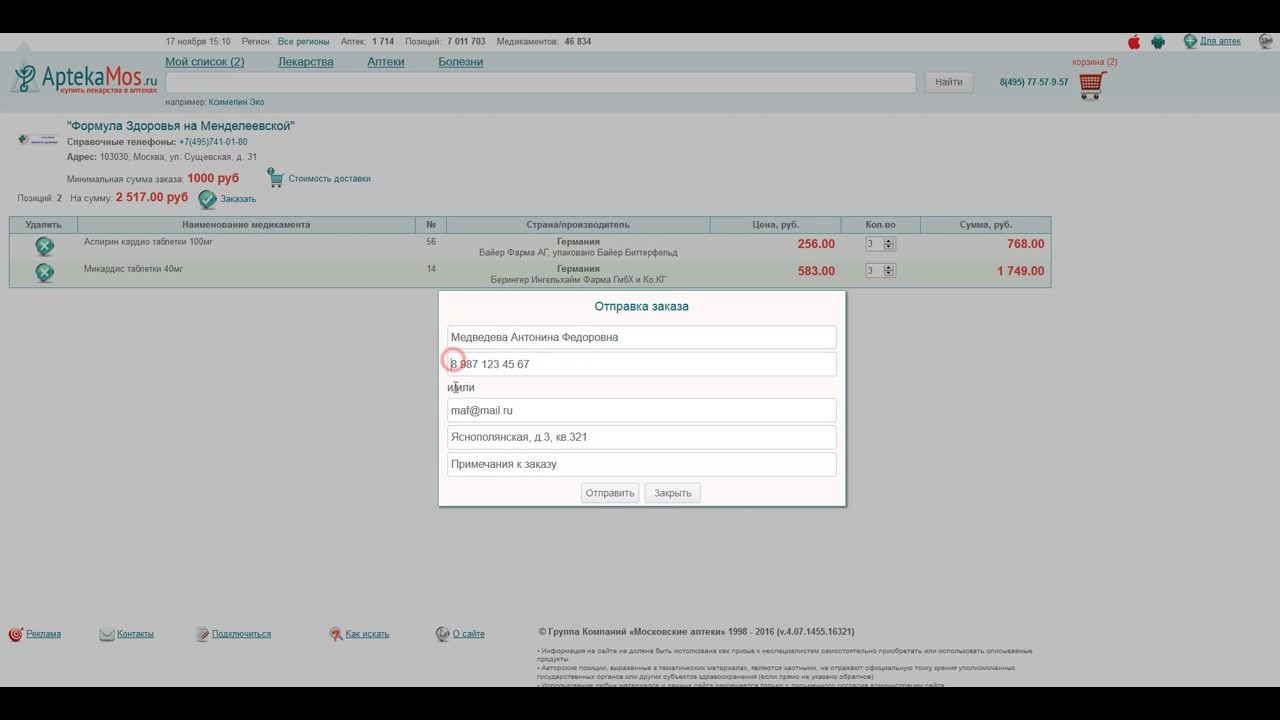The height and width of the screenshot is (720, 1280).
Task: Click the Примечания к заказу notes field
Action: coord(641,464)
